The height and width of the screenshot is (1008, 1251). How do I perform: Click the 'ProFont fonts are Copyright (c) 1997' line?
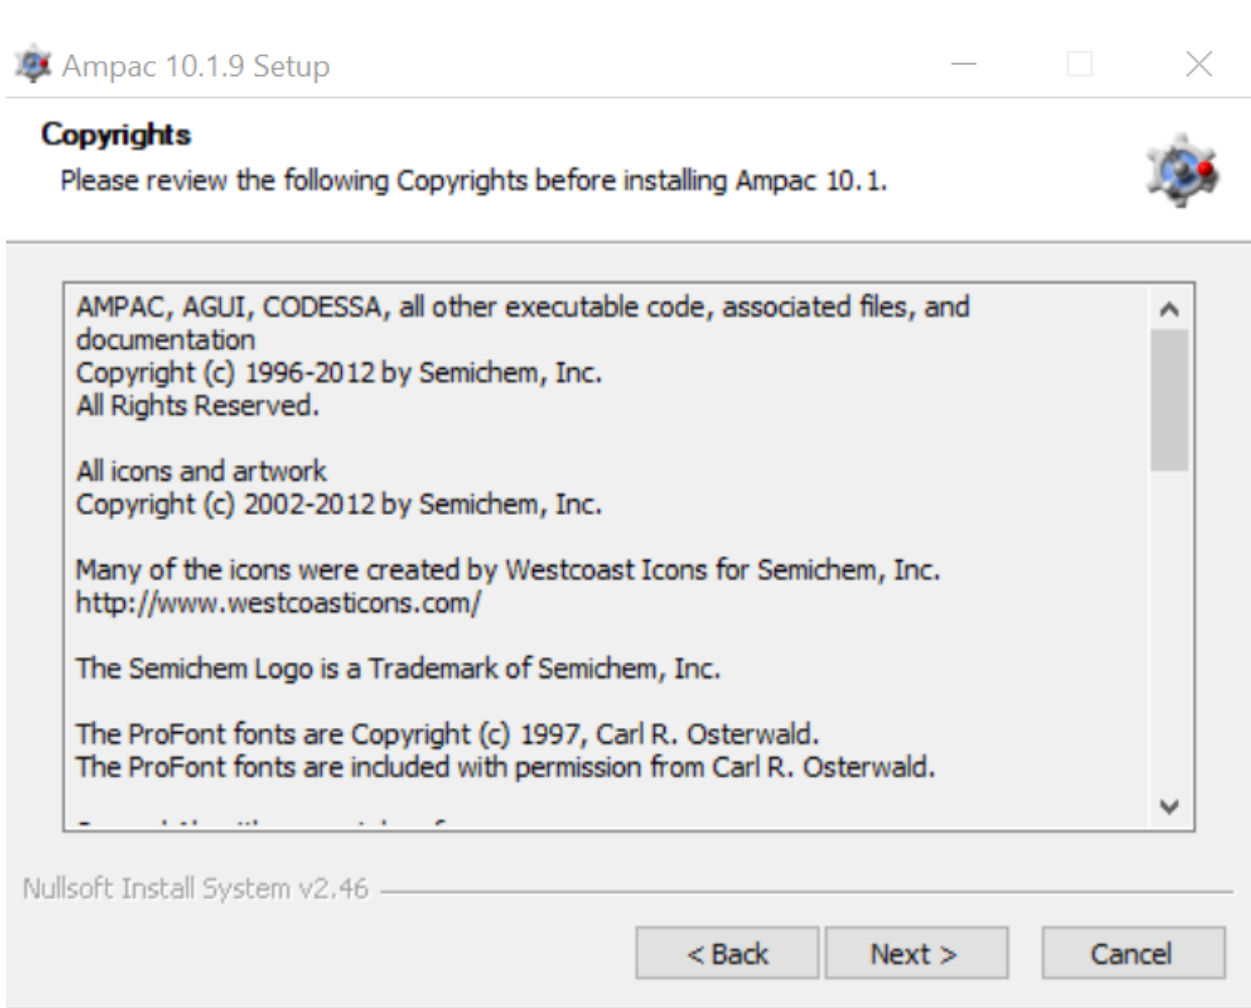coord(447,734)
